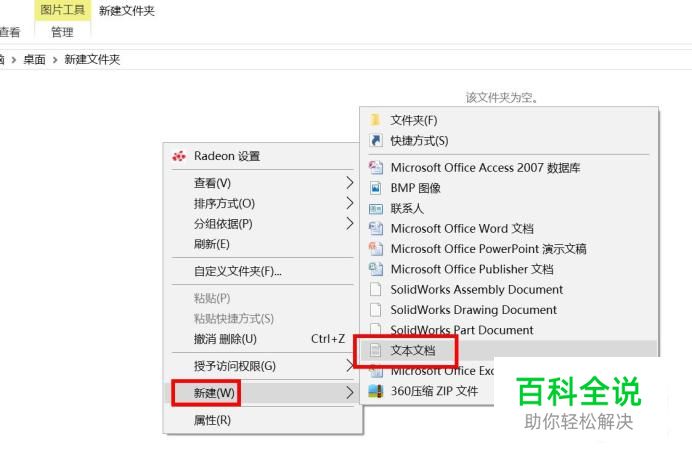Screen dimensions: 692x466
Task: Click the breadcrumb chevron before 桌面
Action: (14, 60)
